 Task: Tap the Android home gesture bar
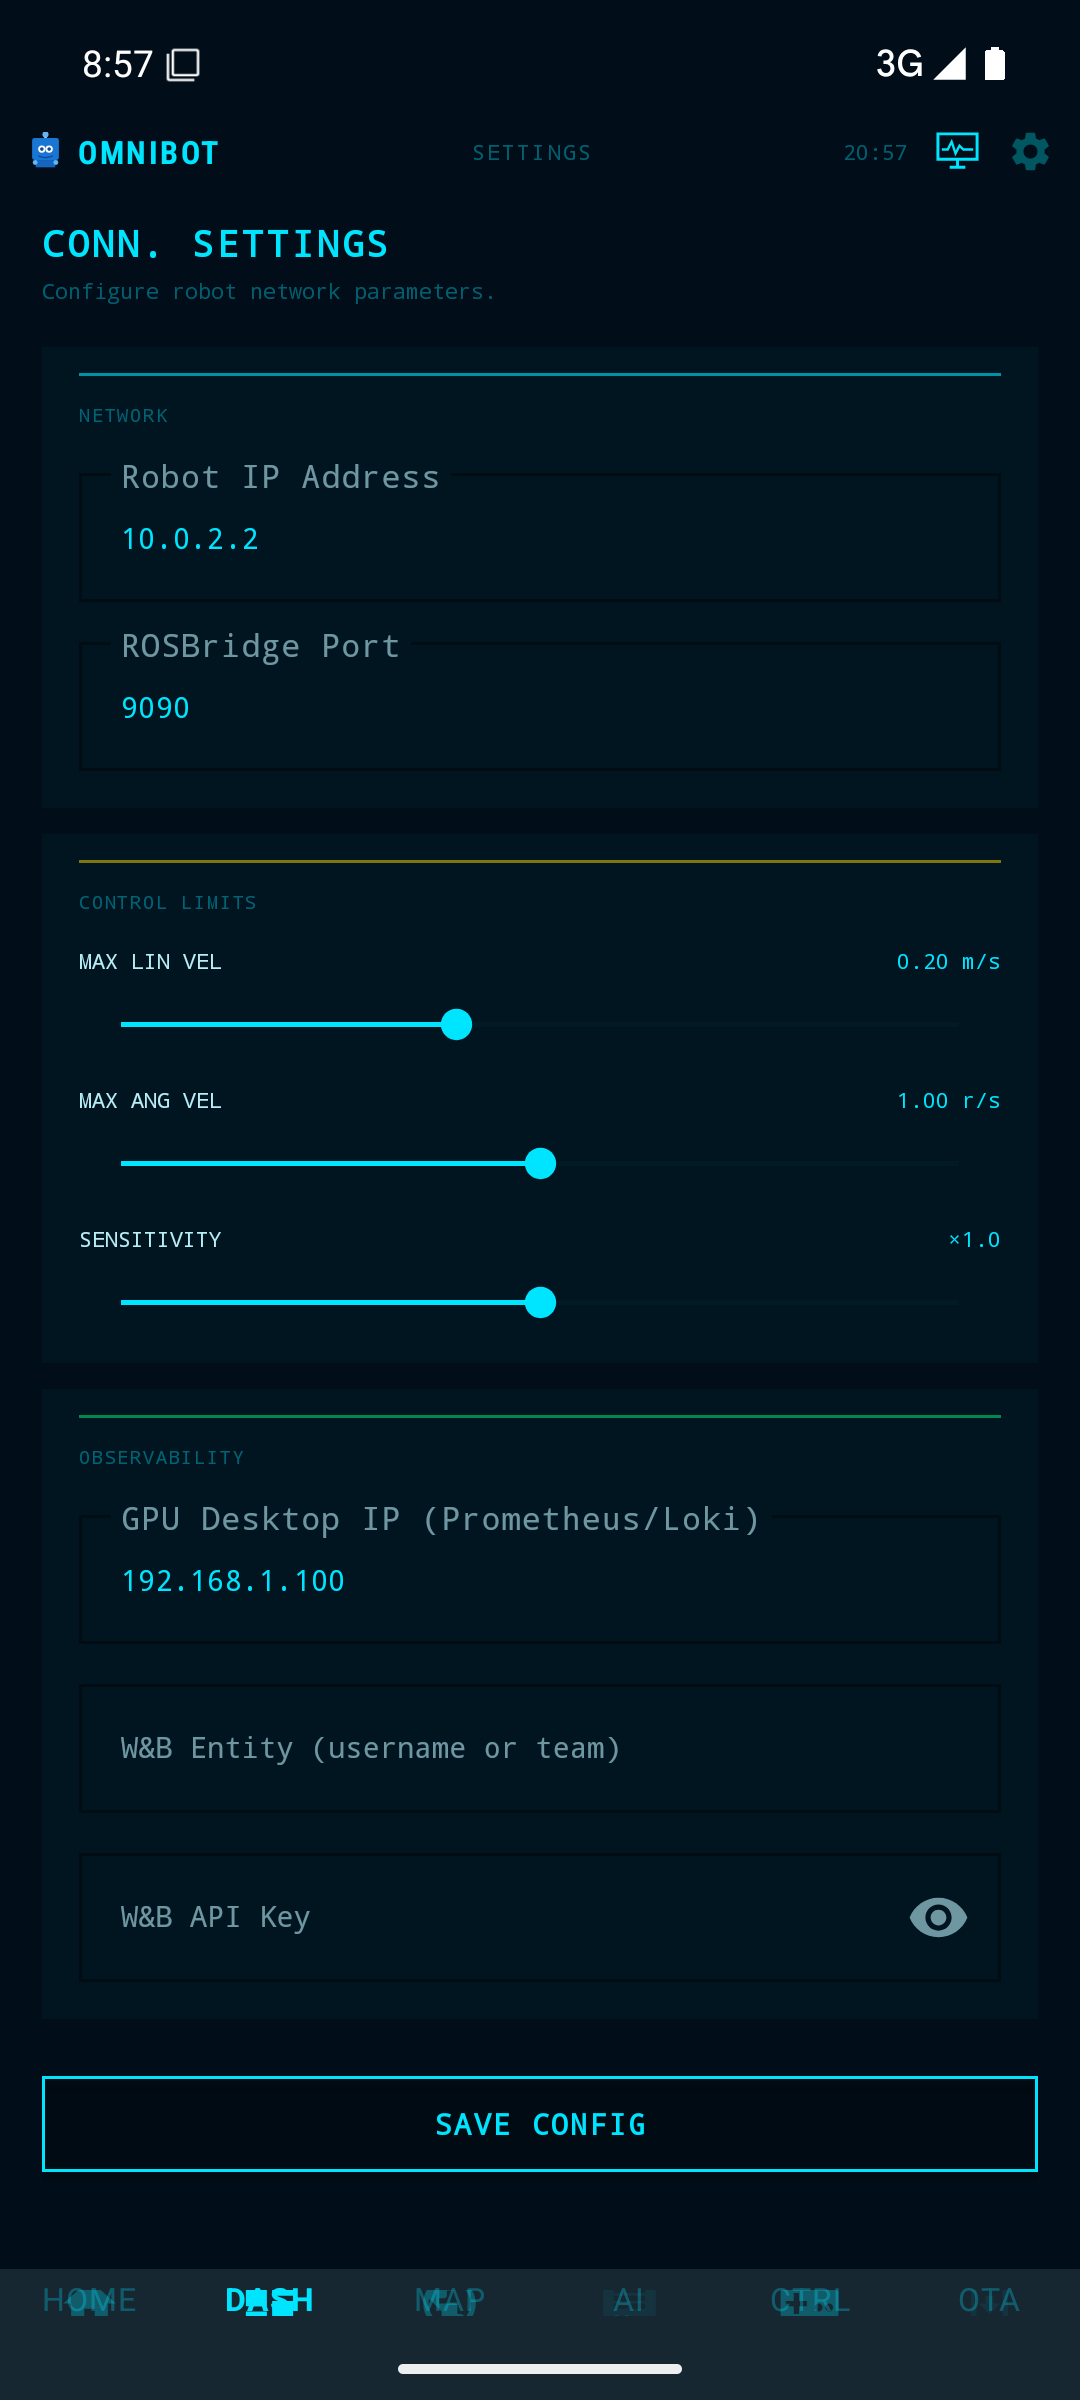pyautogui.click(x=540, y=2368)
